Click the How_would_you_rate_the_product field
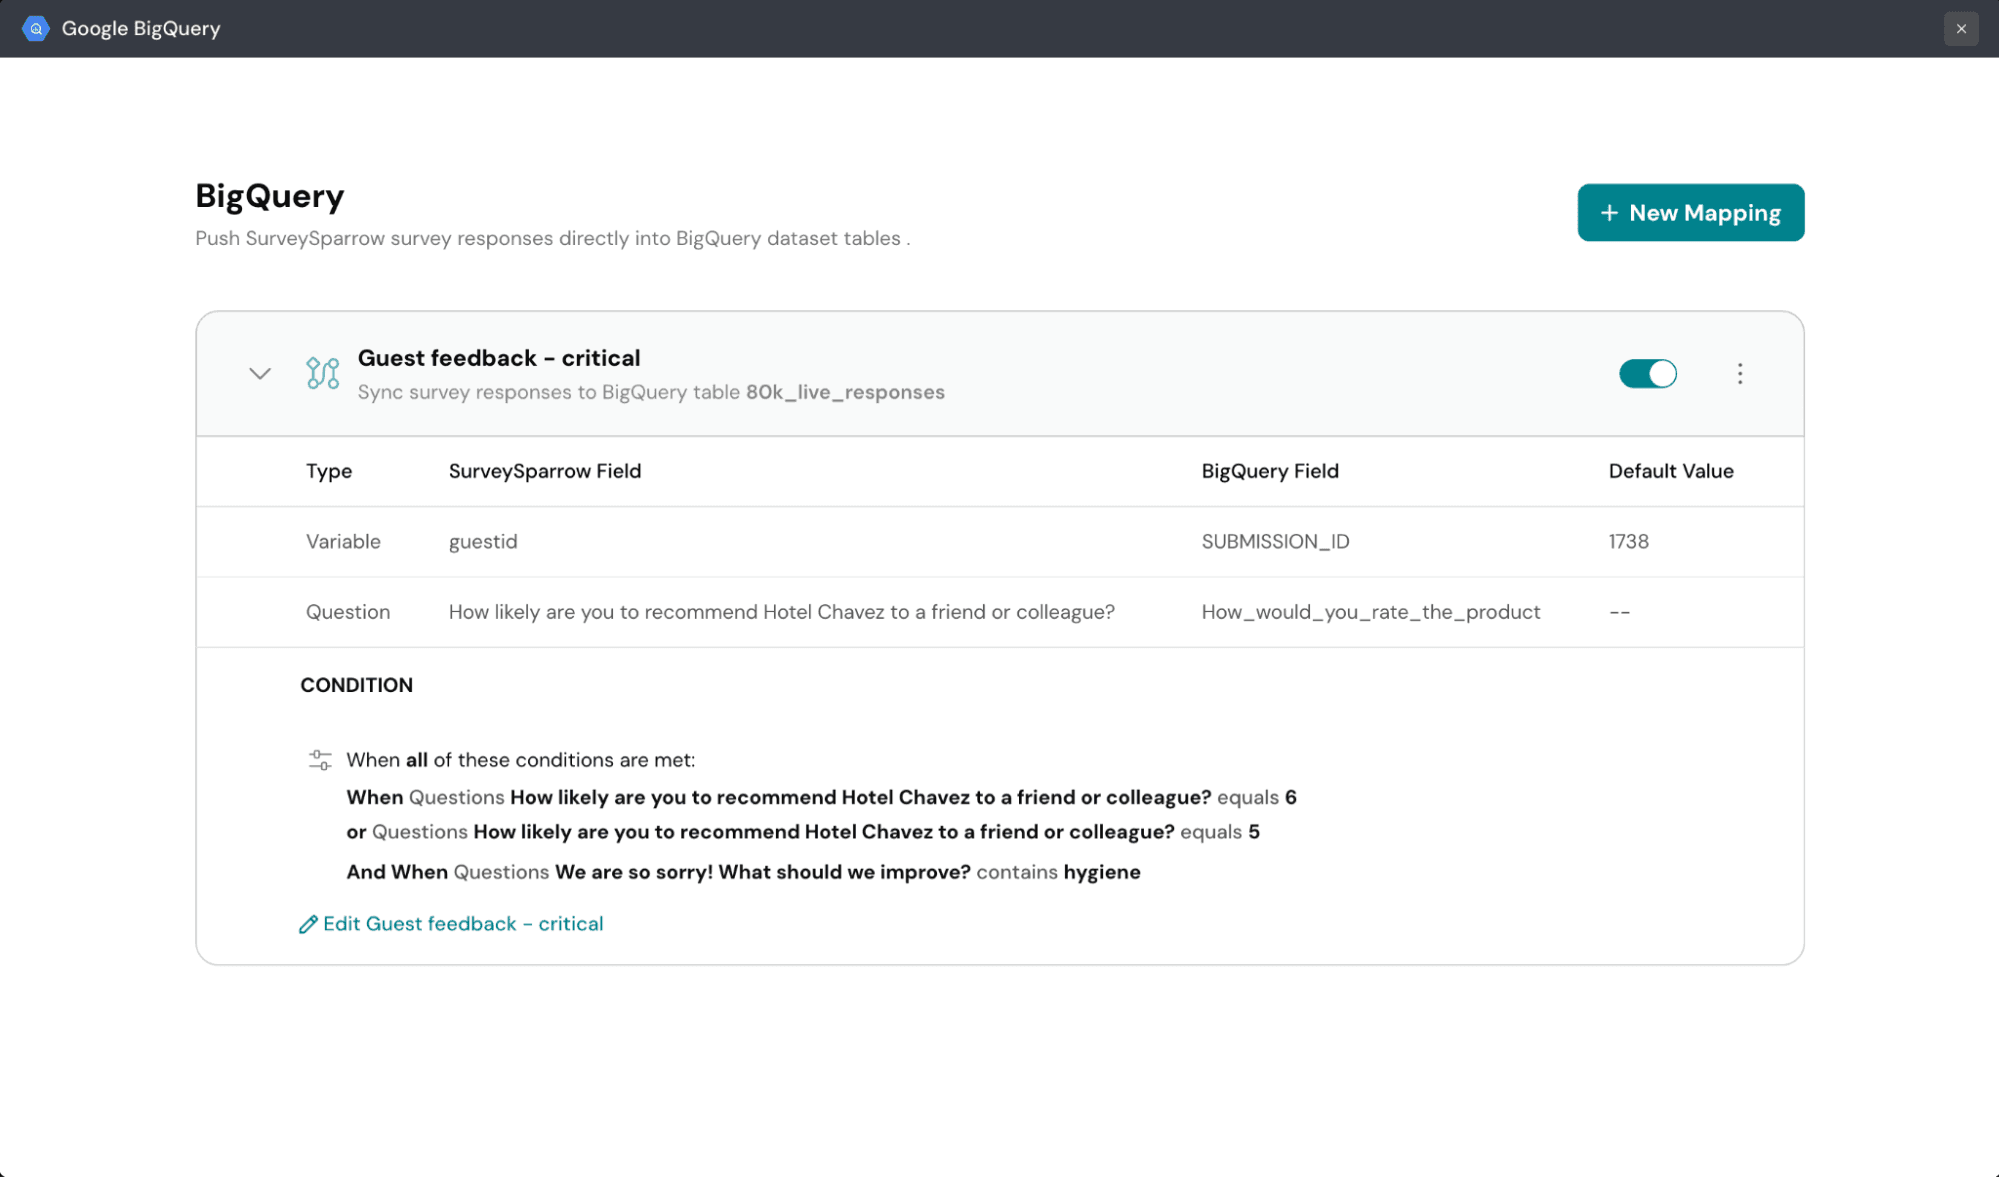 coord(1370,612)
